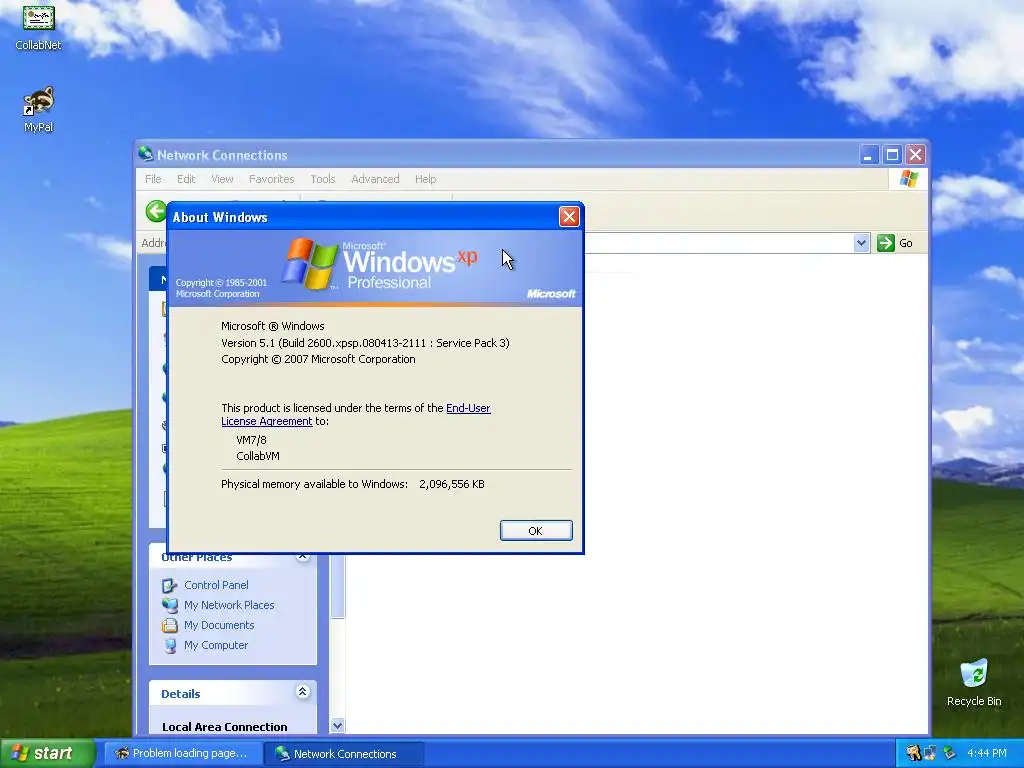Click the '2,096,556 KB' memory value

click(452, 484)
